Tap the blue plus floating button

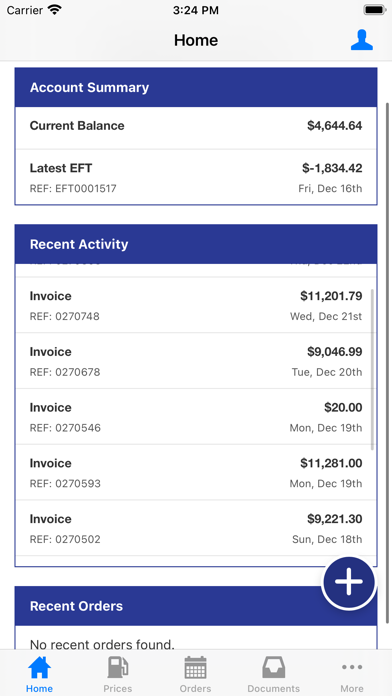point(349,583)
